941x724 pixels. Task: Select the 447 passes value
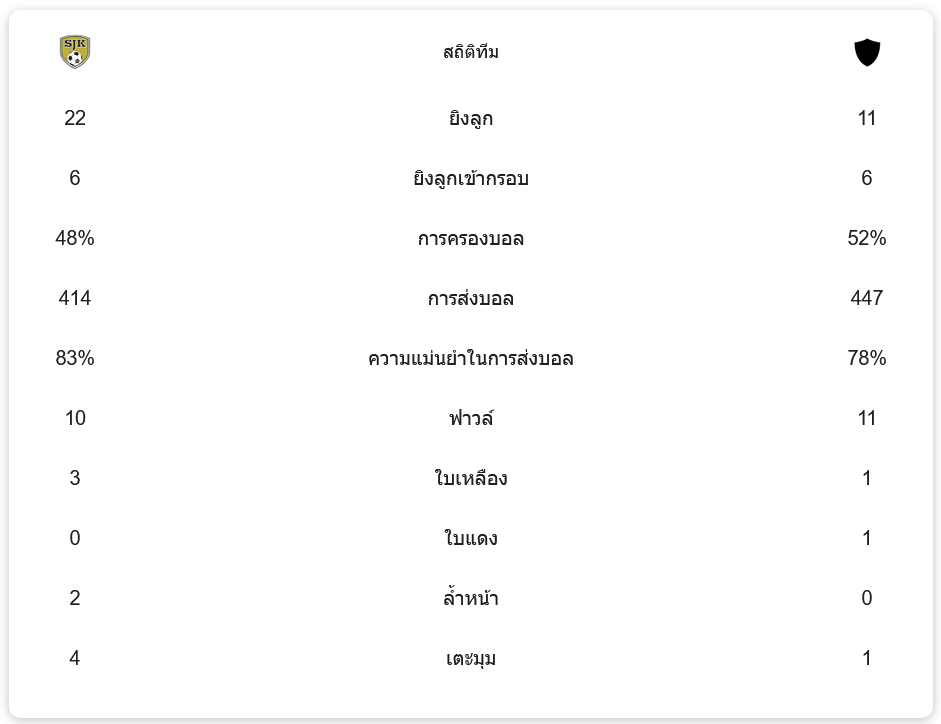point(867,298)
